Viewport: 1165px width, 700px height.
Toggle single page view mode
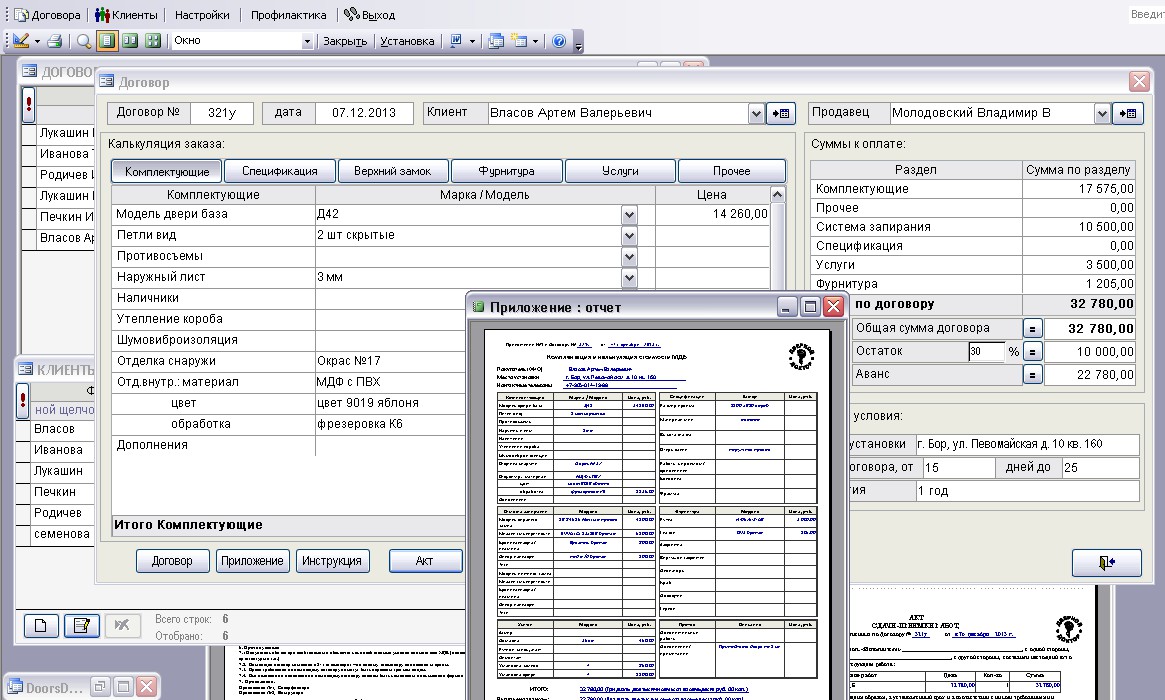tap(107, 41)
